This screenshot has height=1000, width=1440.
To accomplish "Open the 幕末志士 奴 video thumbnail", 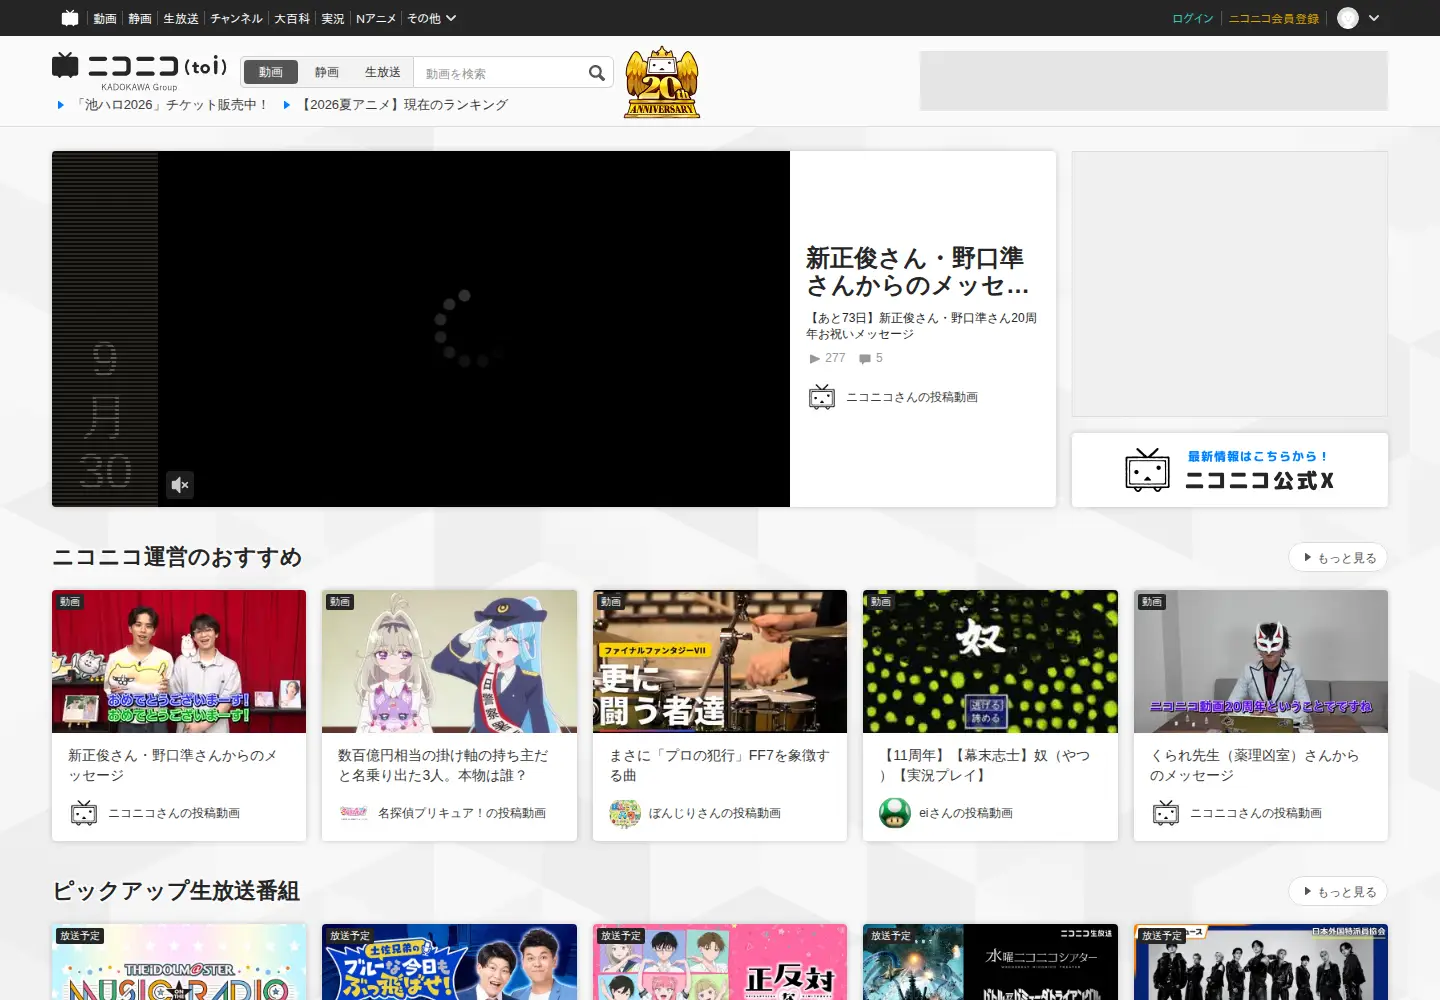I will pyautogui.click(x=990, y=661).
